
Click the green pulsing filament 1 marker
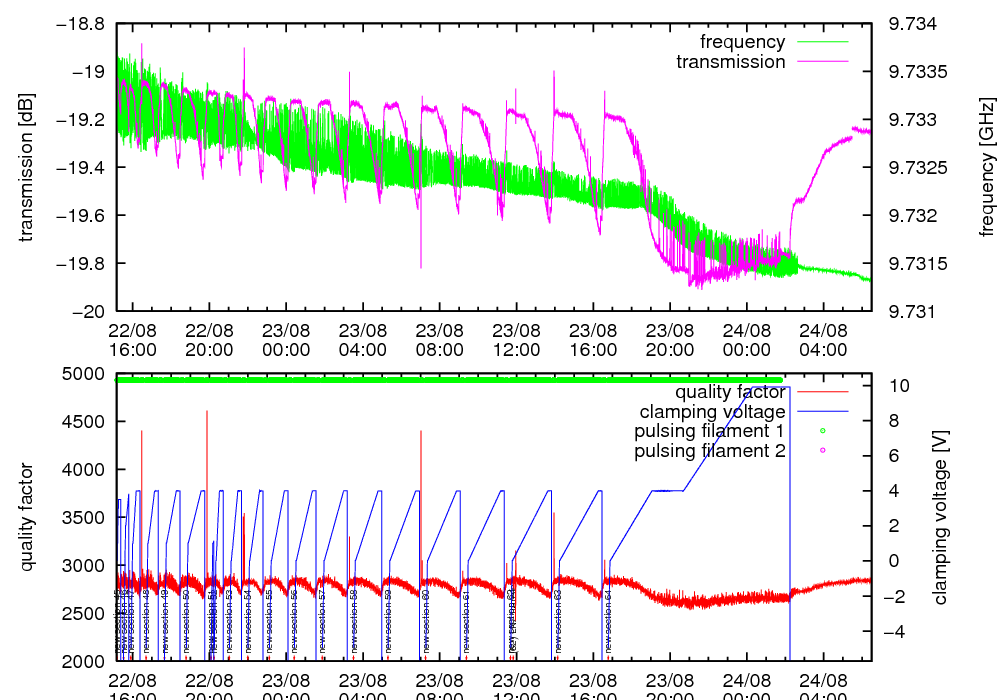coord(821,431)
